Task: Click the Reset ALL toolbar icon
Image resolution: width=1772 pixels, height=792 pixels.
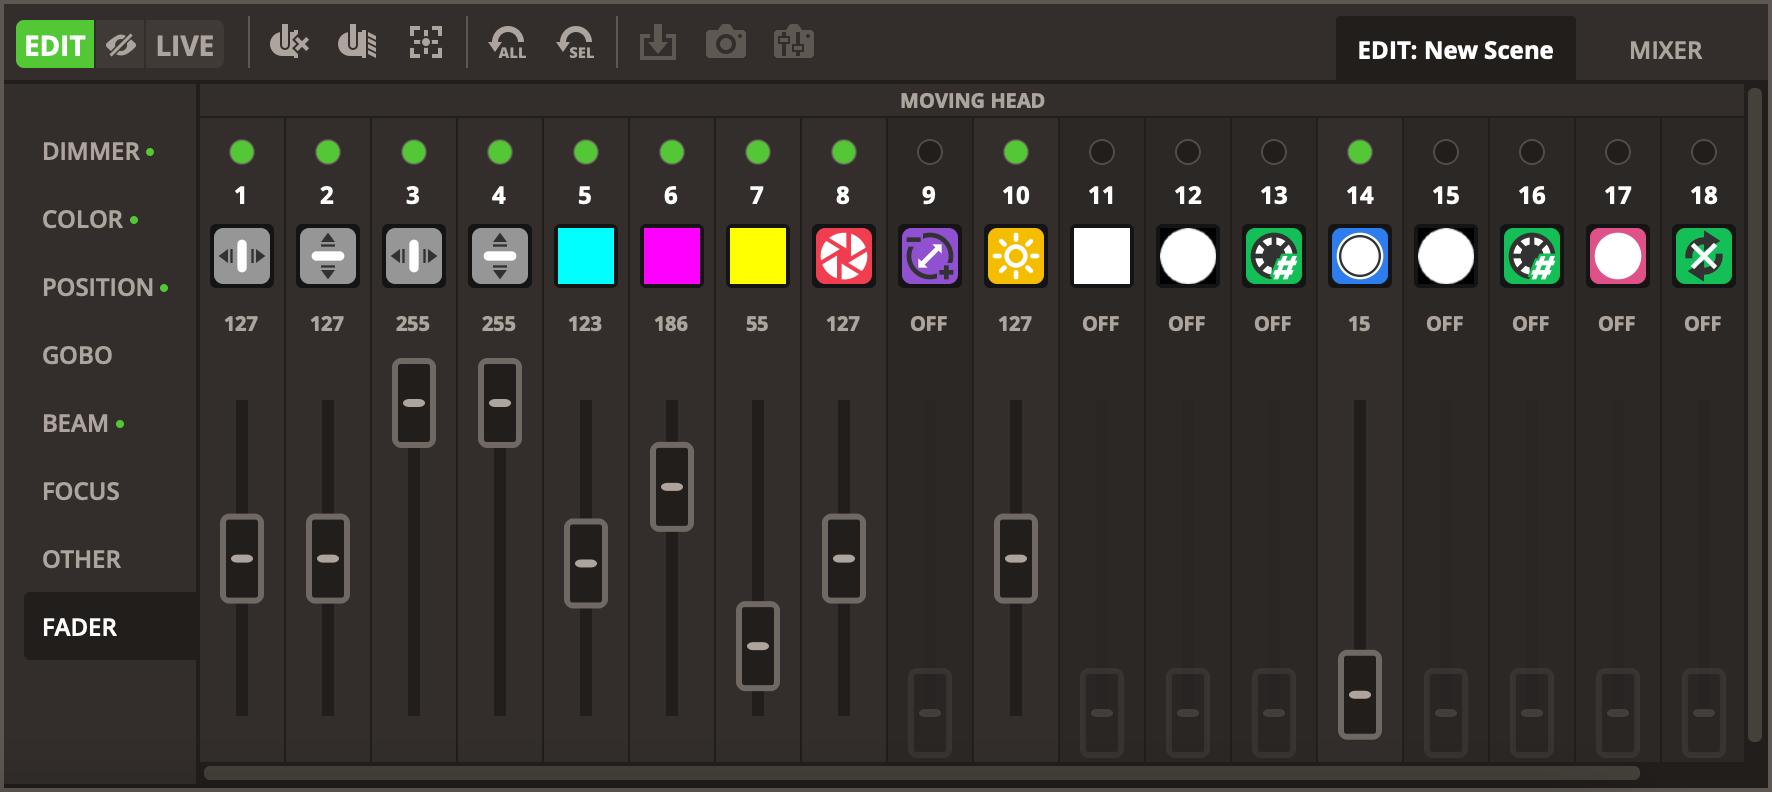Action: pos(508,44)
